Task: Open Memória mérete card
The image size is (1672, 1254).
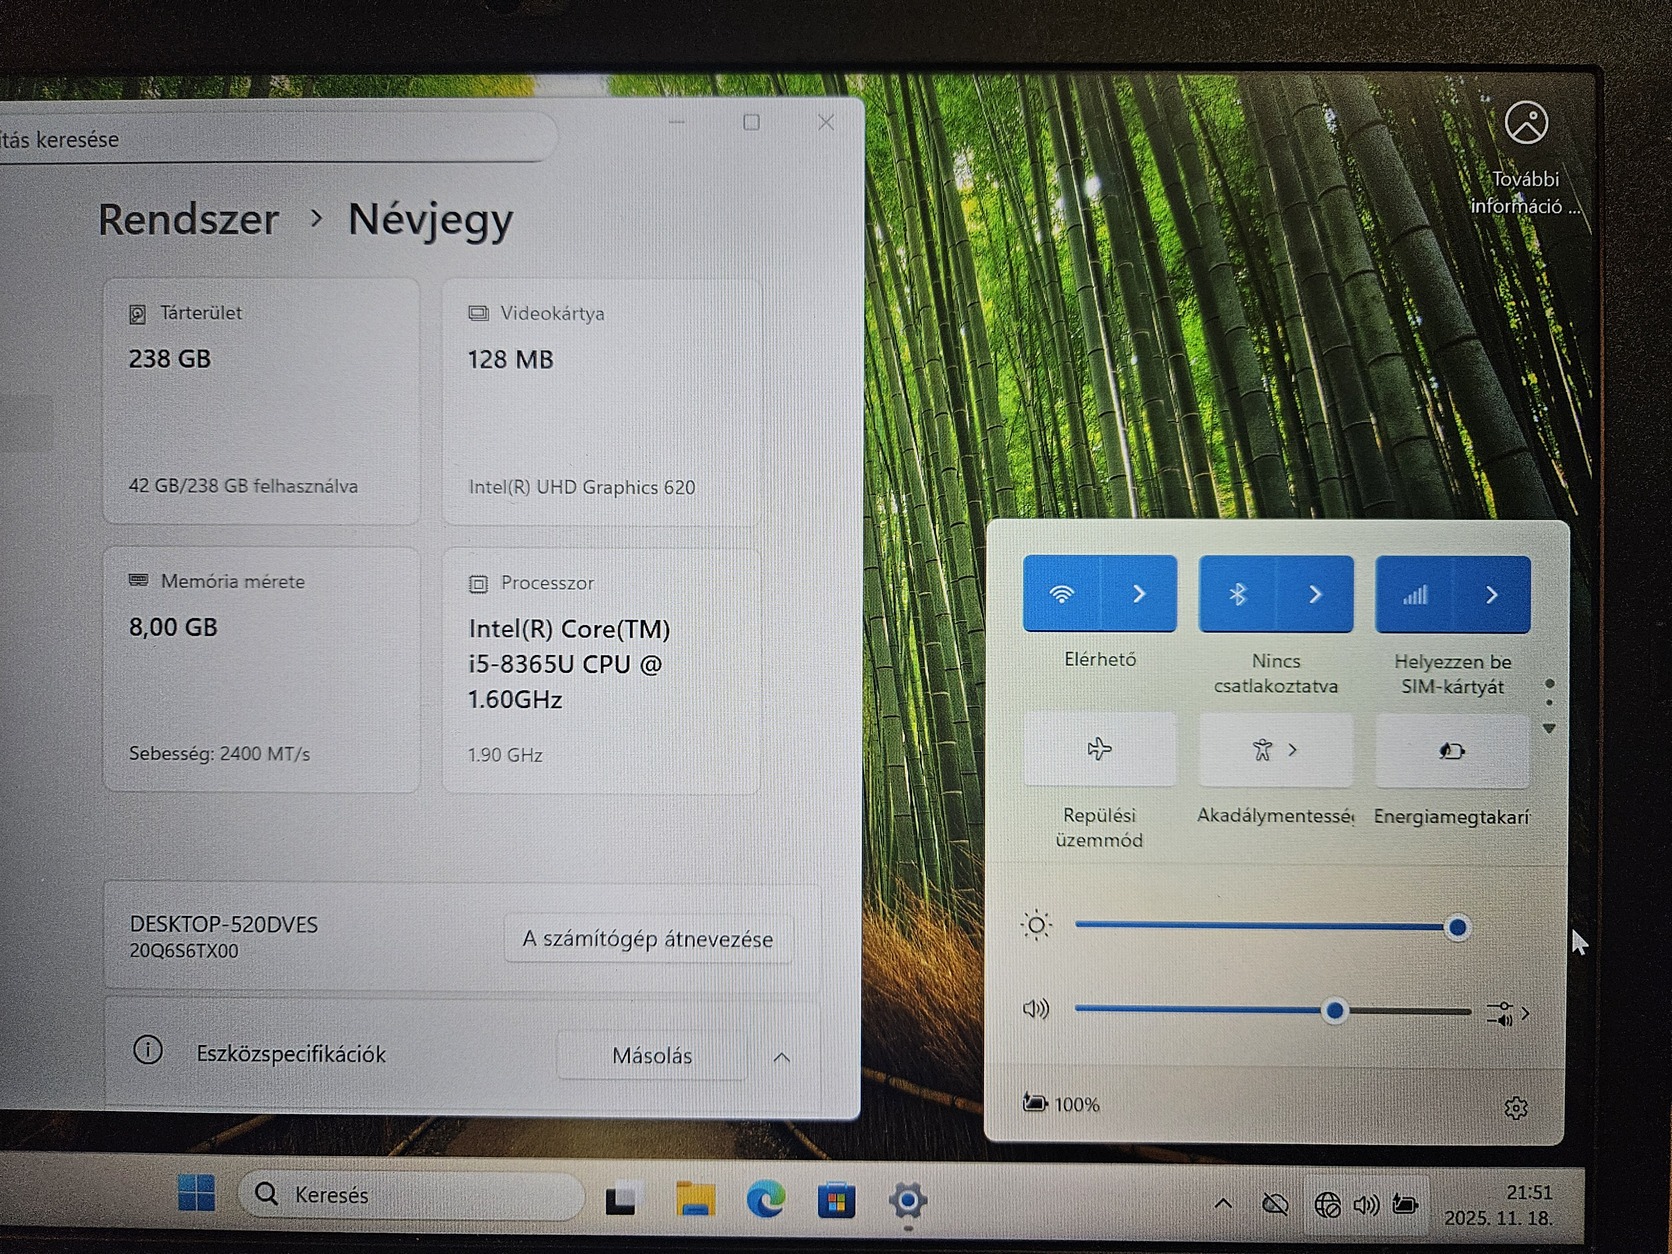Action: tap(261, 670)
